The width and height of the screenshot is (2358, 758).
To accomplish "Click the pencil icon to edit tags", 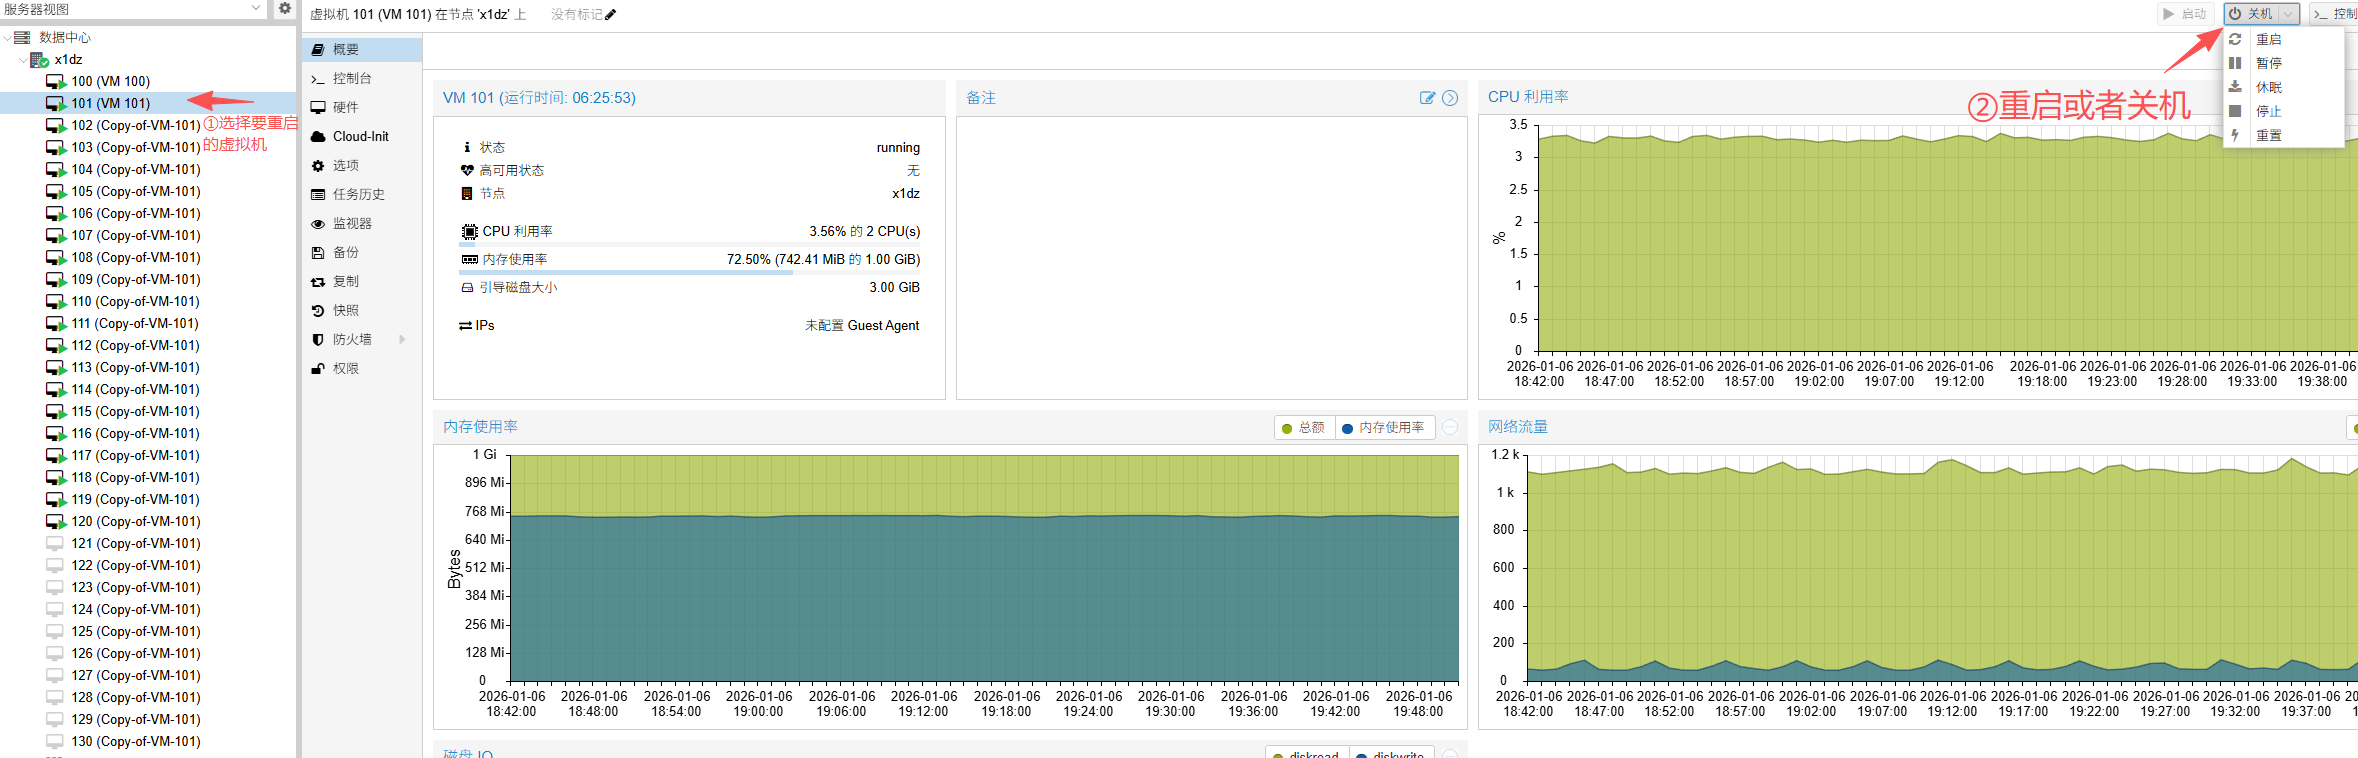I will 611,15.
